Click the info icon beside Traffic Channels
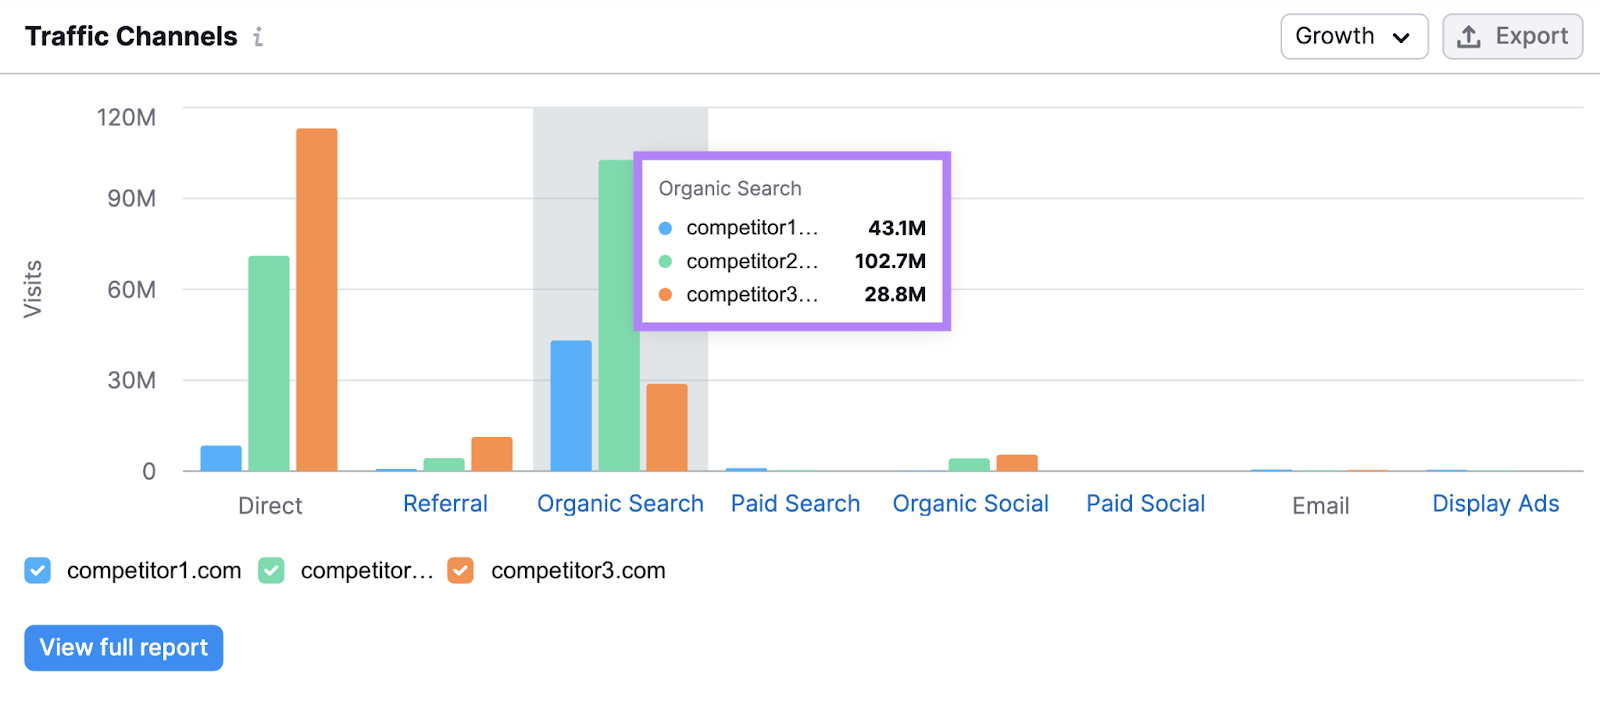This screenshot has height=702, width=1600. pyautogui.click(x=259, y=36)
